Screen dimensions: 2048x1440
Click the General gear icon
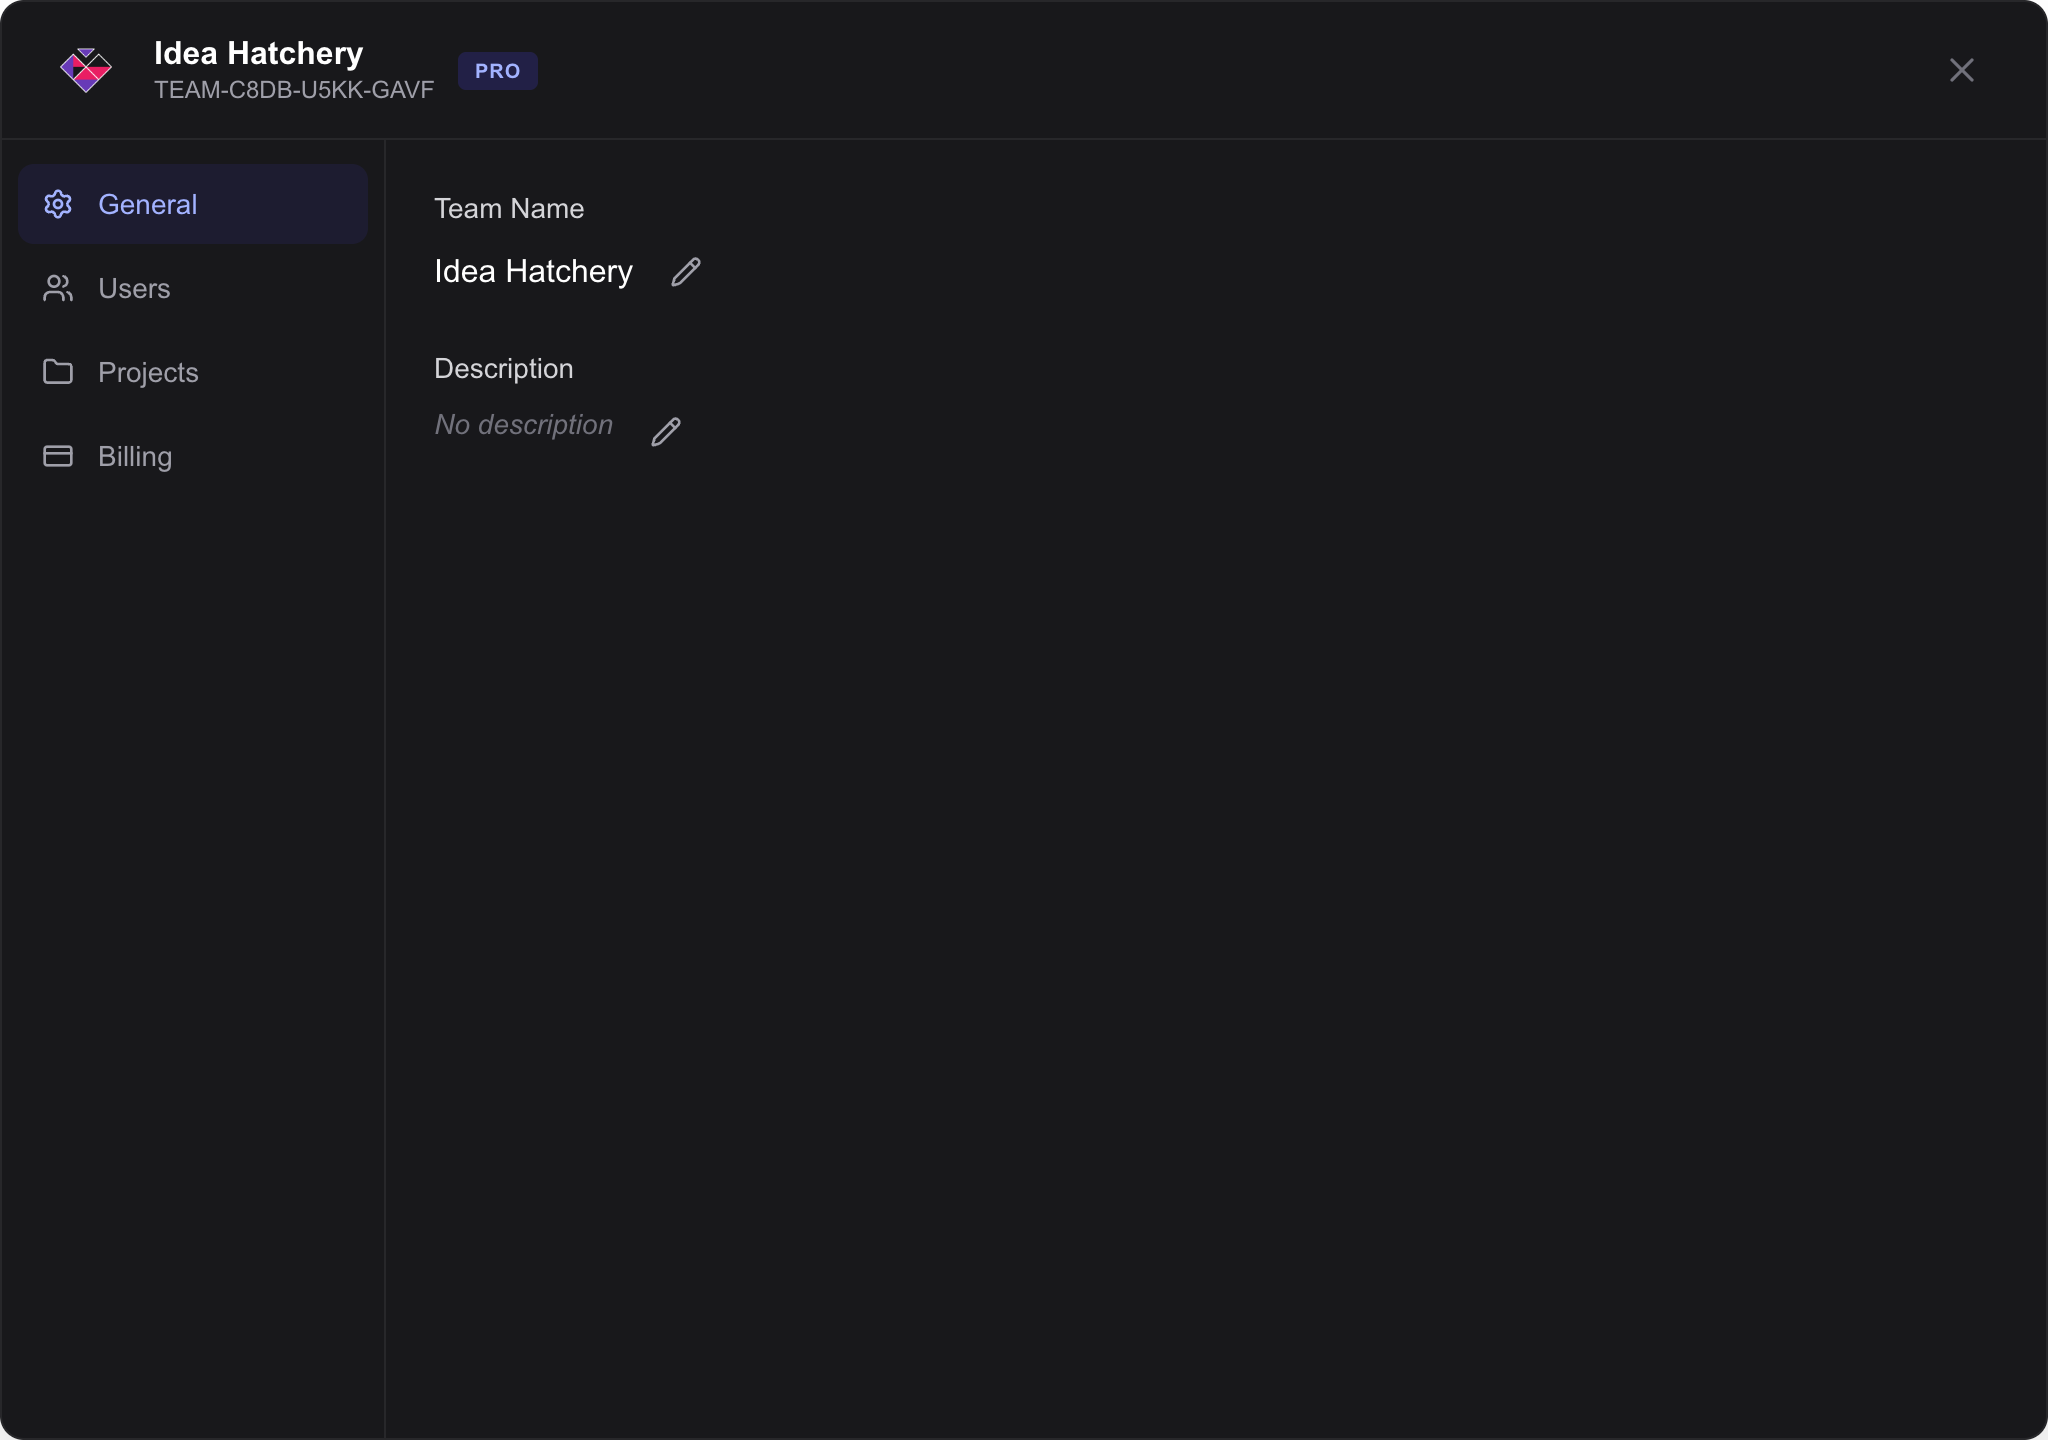(x=58, y=204)
